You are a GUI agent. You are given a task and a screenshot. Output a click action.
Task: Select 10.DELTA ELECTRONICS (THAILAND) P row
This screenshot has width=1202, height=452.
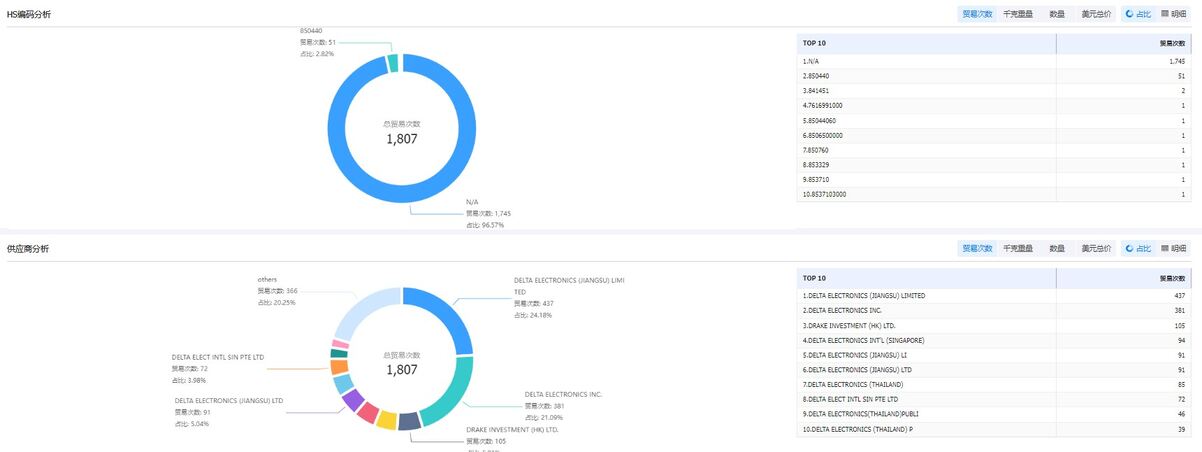pyautogui.click(x=993, y=429)
